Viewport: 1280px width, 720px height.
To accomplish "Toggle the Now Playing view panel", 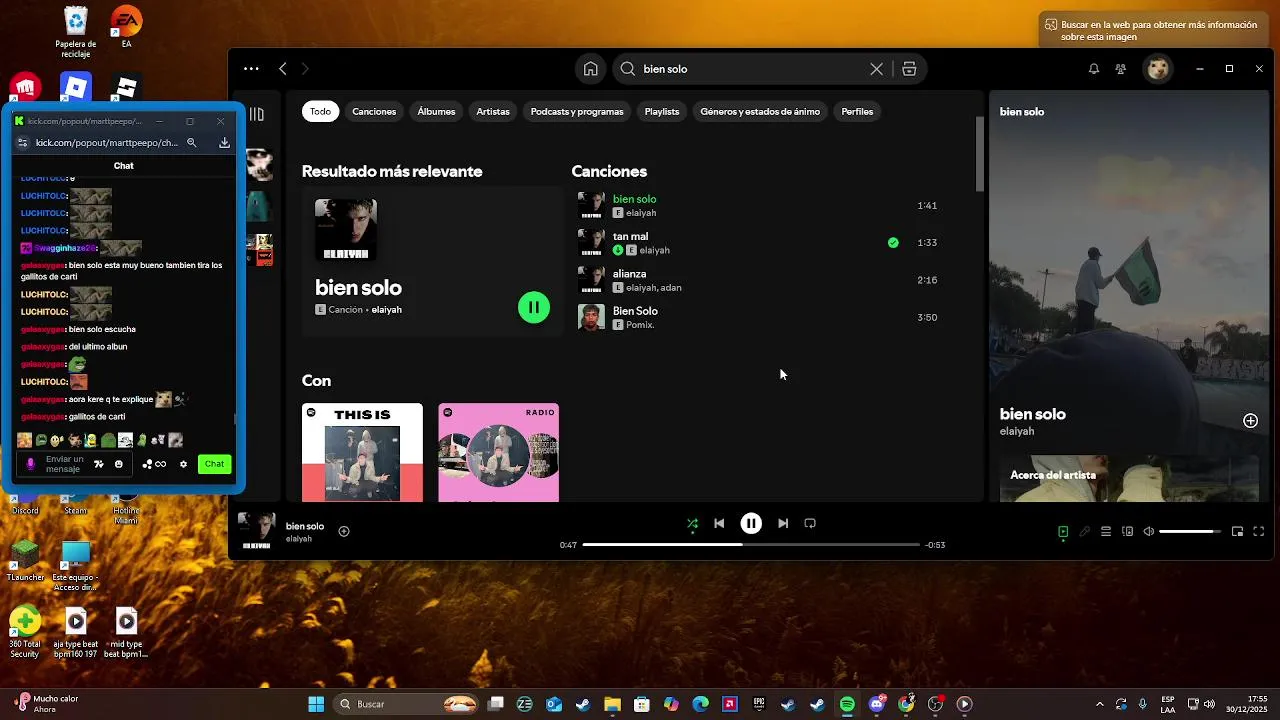I will (x=1063, y=532).
